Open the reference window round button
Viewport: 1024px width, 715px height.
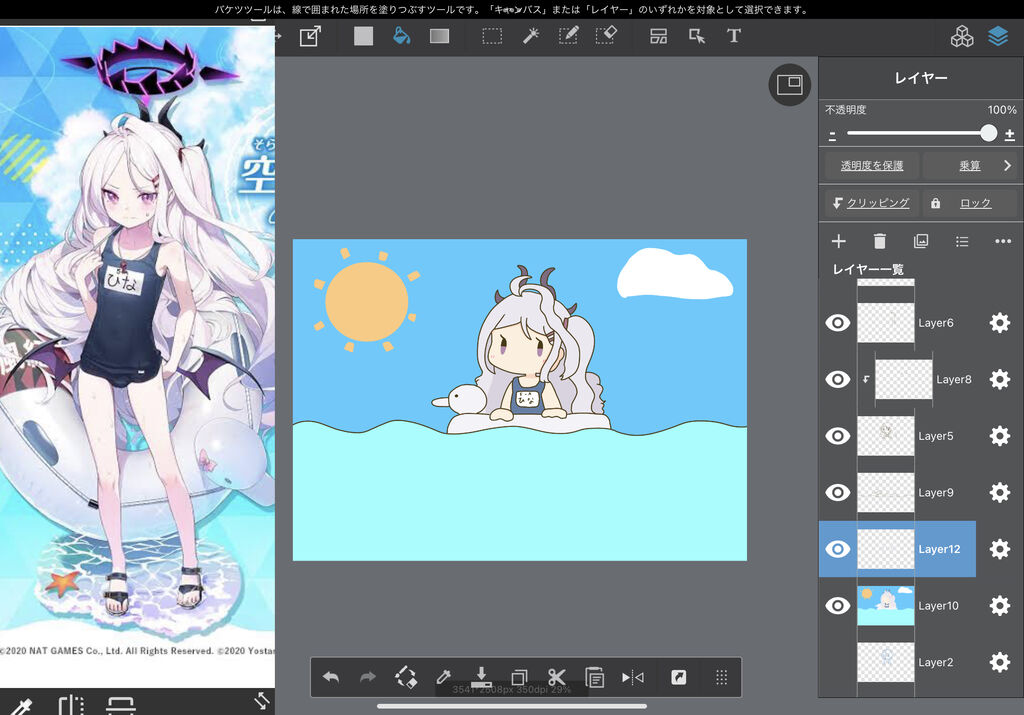tap(790, 84)
